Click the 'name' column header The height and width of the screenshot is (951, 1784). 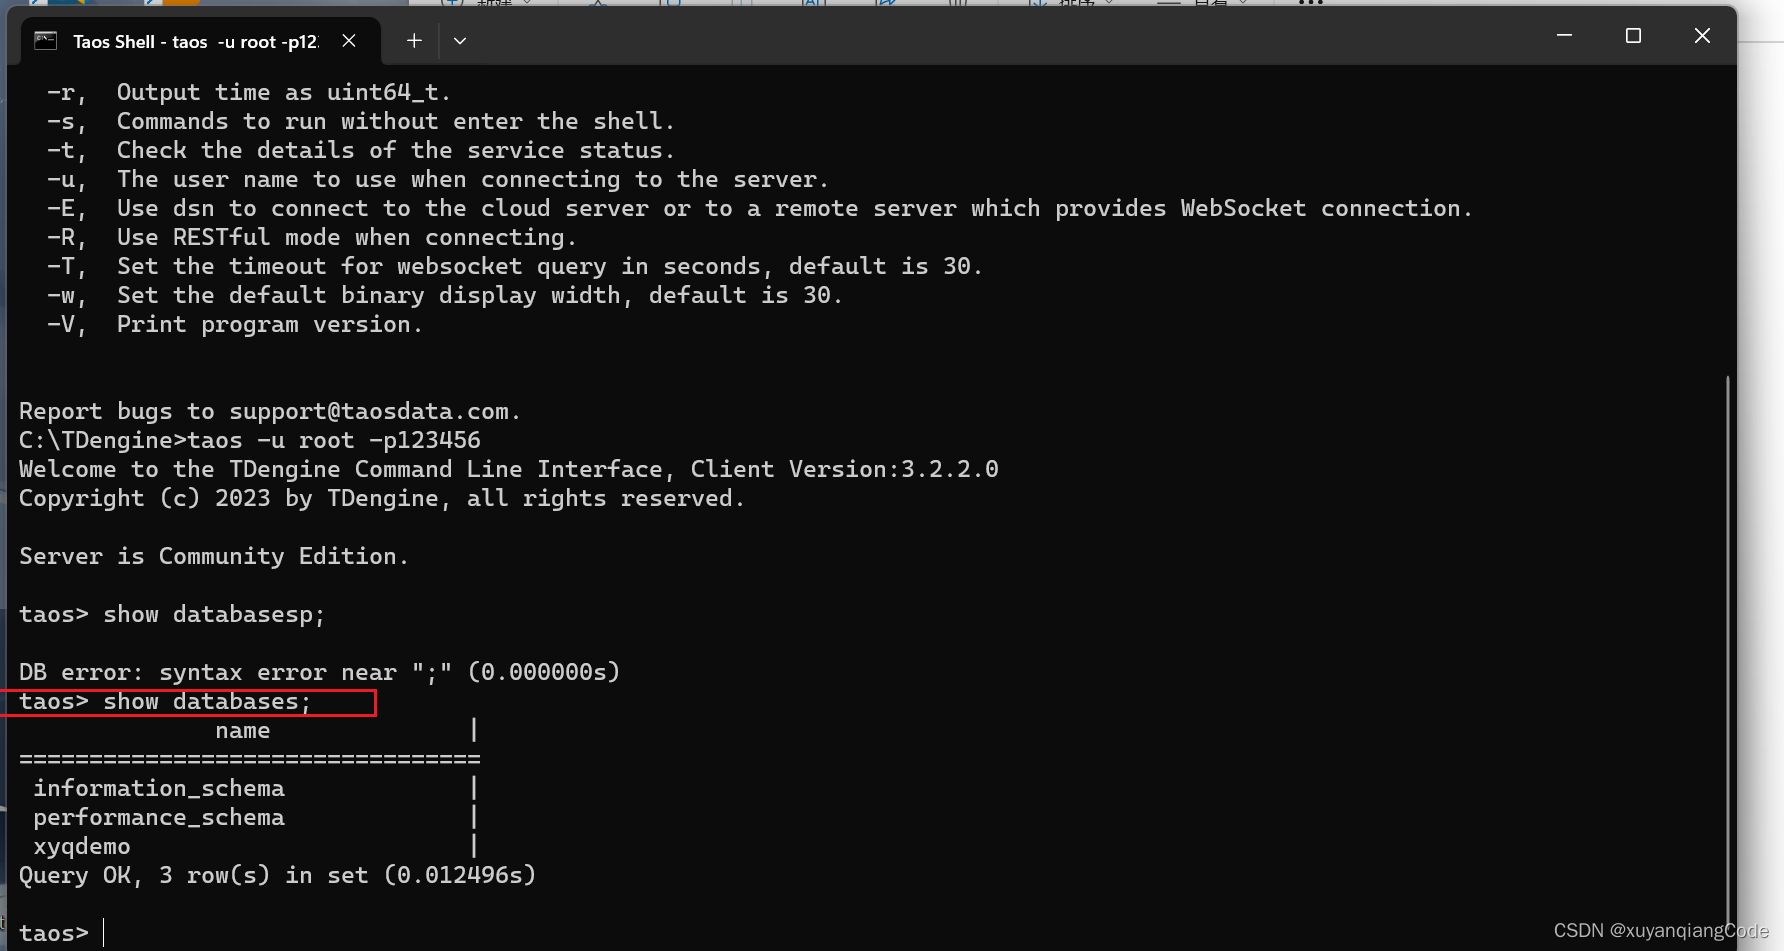tap(243, 731)
